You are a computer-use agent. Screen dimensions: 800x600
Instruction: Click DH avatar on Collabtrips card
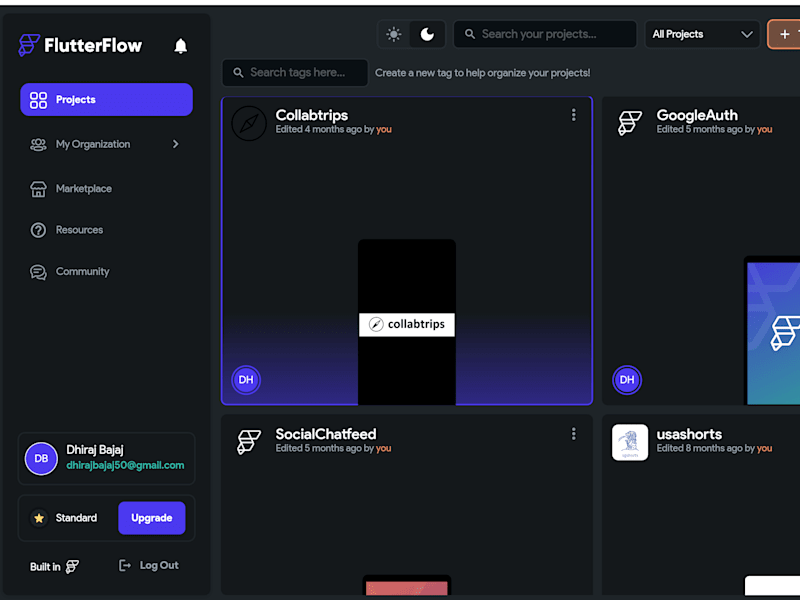coord(246,380)
